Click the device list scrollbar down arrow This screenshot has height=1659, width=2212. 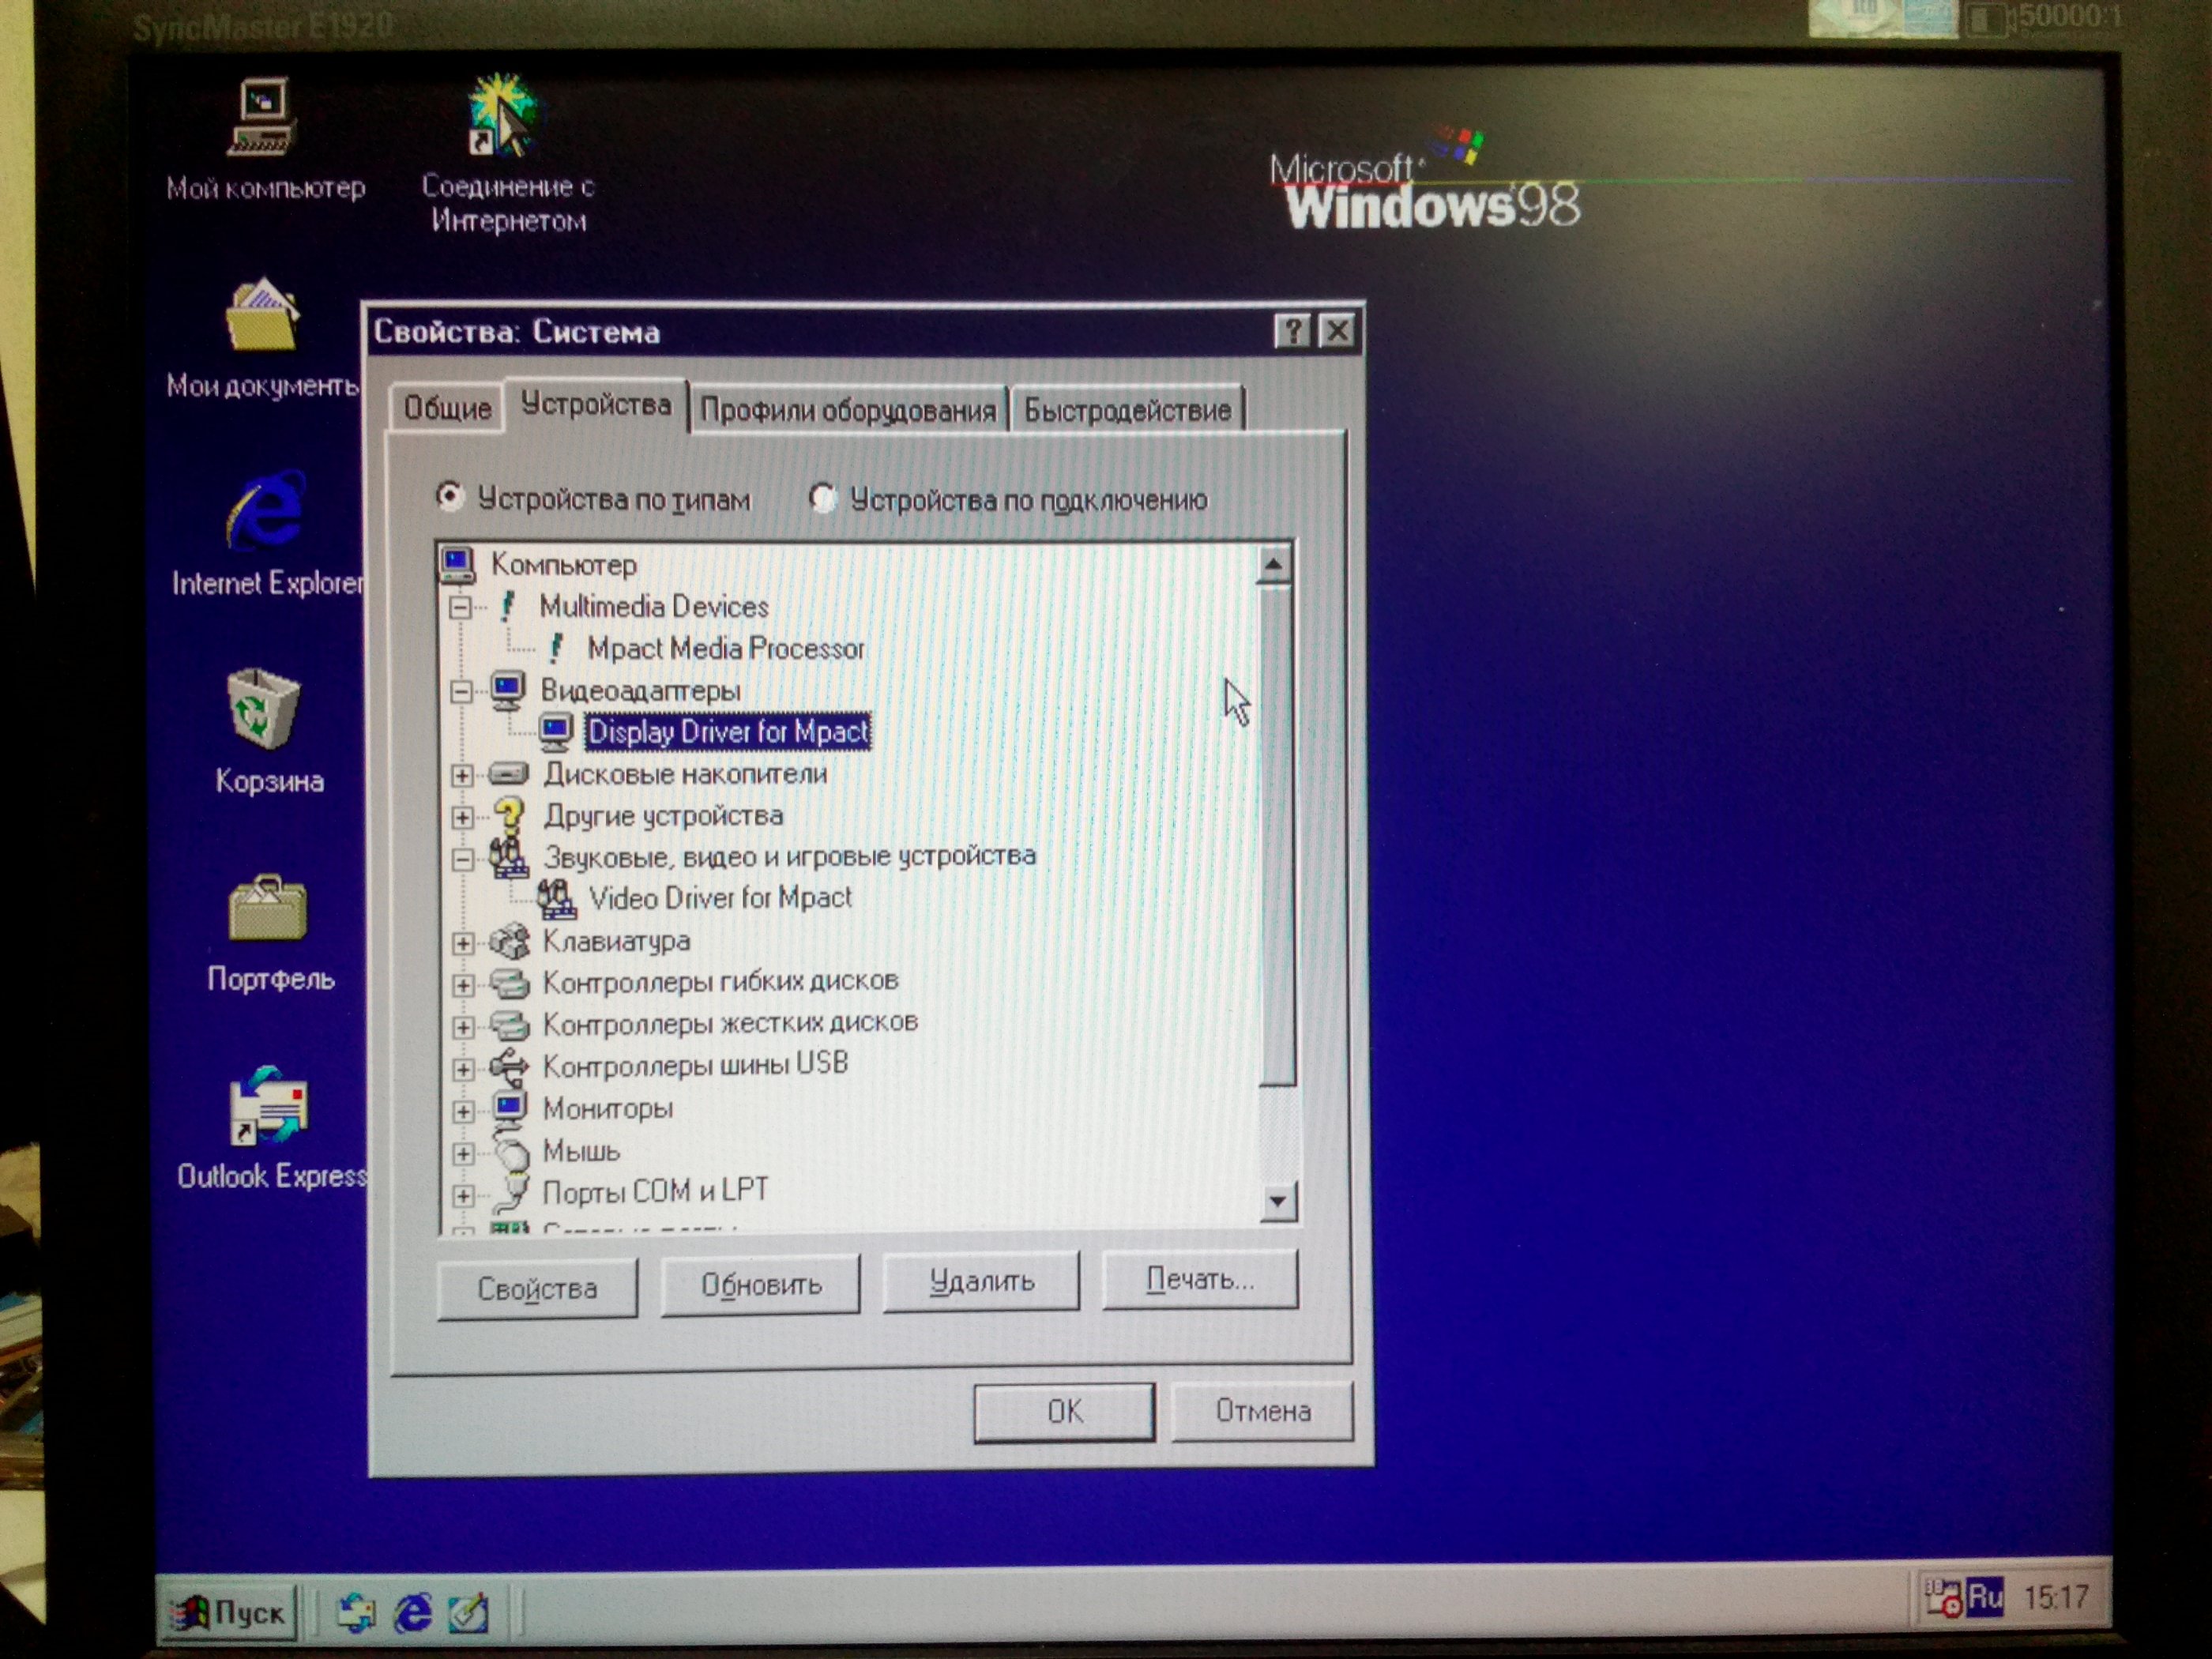coord(1277,1201)
